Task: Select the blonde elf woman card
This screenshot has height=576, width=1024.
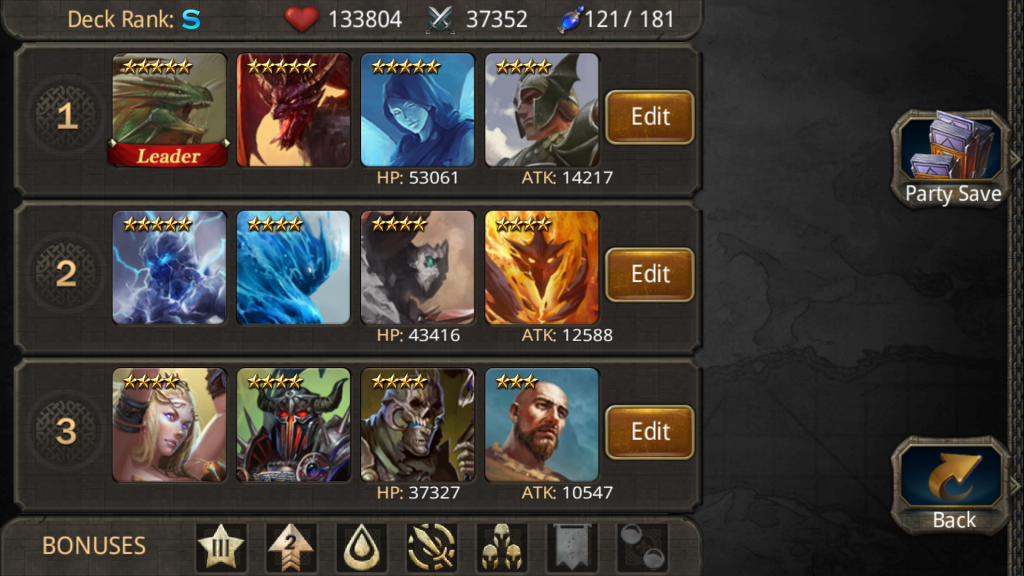Action: coord(169,424)
